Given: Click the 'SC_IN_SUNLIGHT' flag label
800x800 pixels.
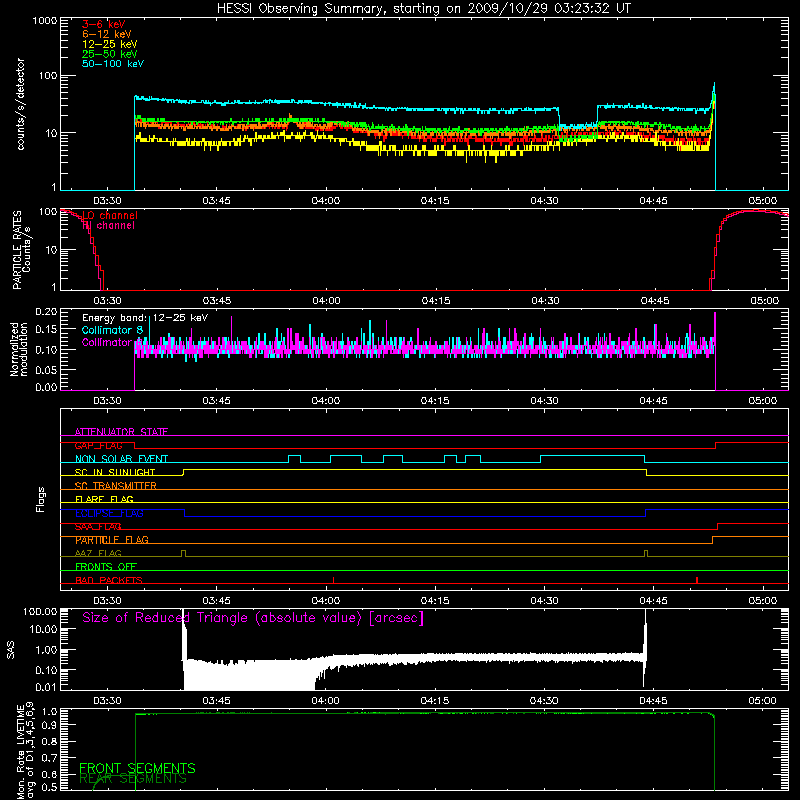Looking at the screenshot, I should 115,472.
